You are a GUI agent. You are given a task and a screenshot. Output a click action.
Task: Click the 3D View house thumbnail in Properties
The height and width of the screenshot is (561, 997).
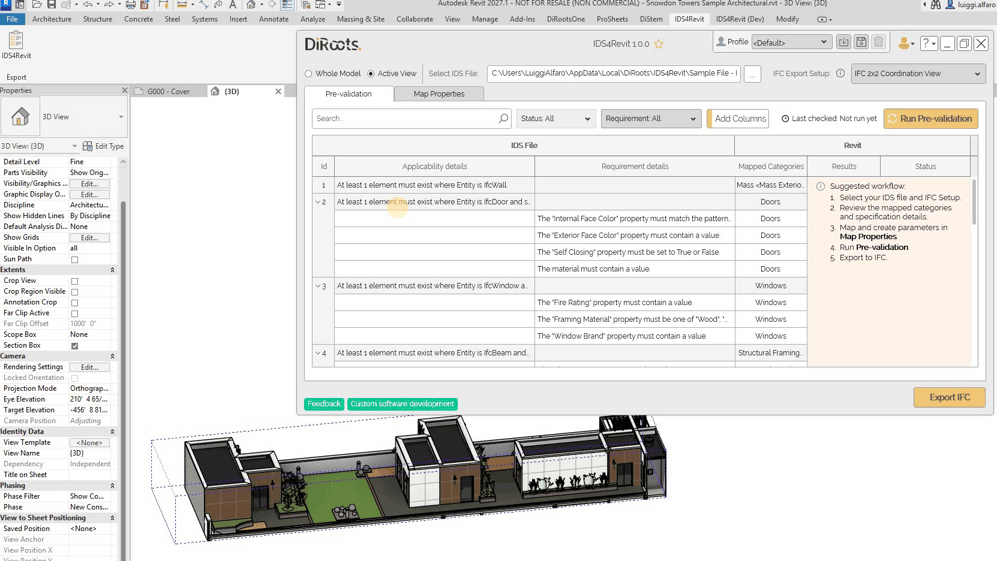point(20,116)
